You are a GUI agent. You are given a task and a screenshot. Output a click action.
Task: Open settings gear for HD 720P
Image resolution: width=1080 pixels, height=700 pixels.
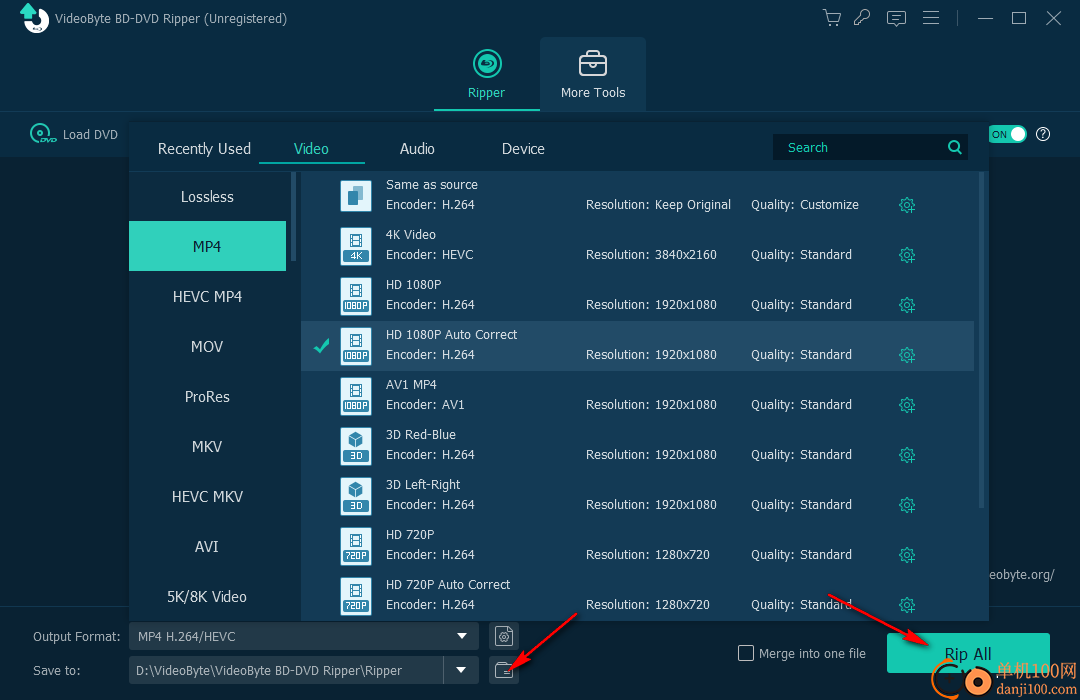tap(907, 555)
